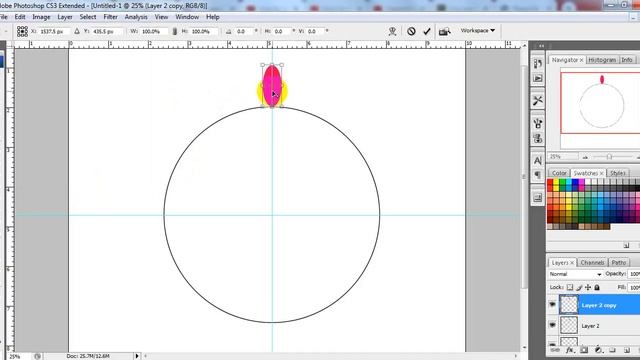The image size is (640, 360).
Task: Open the Analysis menu
Action: point(136,17)
